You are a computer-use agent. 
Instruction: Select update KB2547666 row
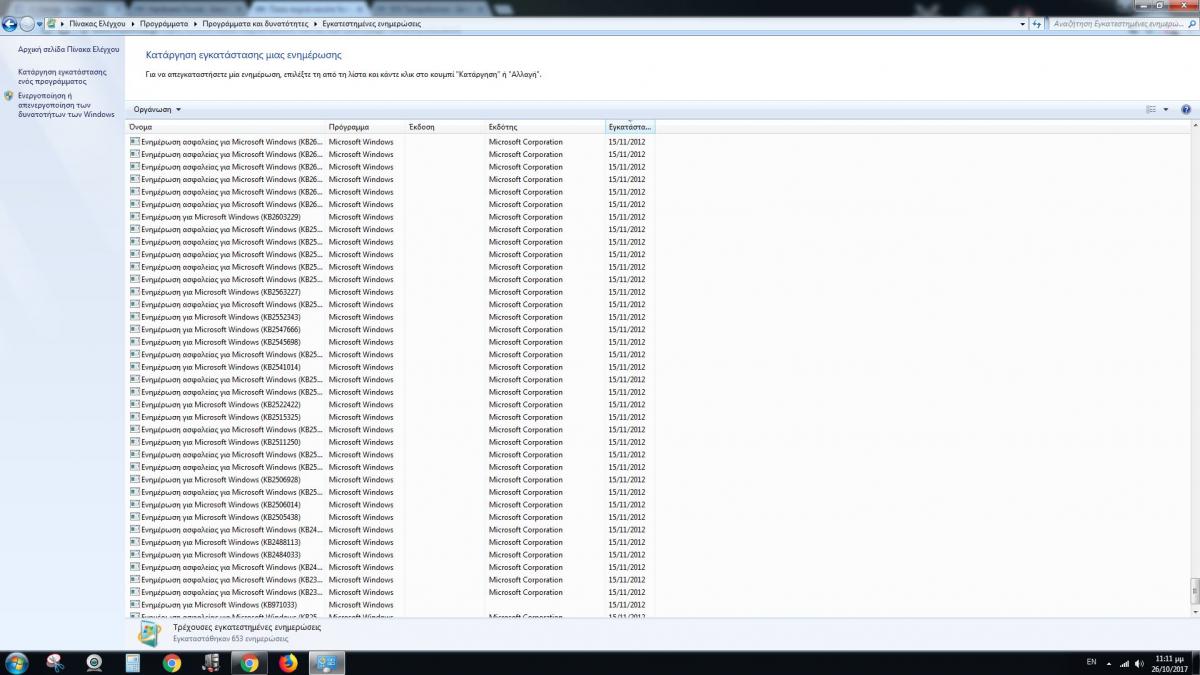391,329
